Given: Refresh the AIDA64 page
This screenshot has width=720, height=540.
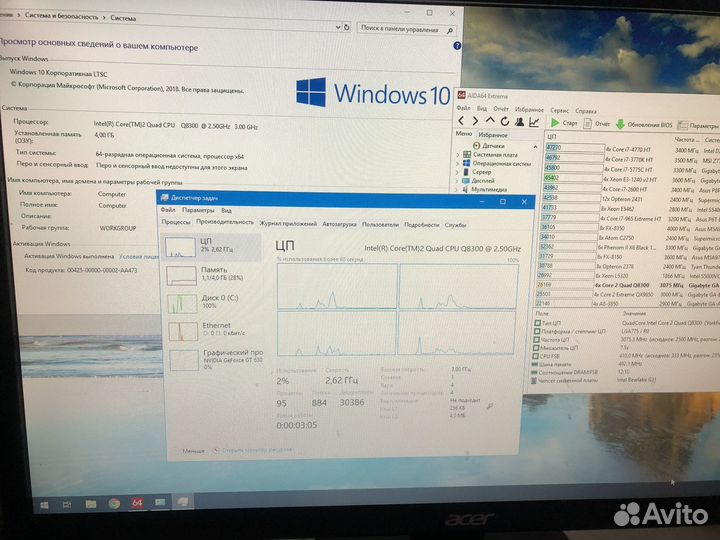Looking at the screenshot, I should pyautogui.click(x=505, y=121).
